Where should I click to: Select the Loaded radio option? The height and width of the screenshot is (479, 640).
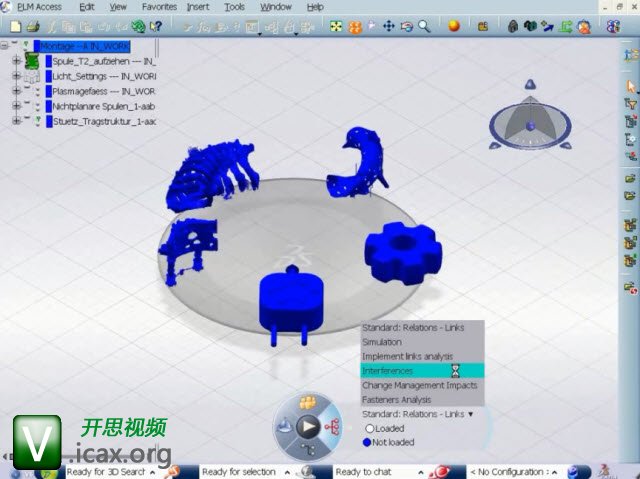pyautogui.click(x=369, y=428)
